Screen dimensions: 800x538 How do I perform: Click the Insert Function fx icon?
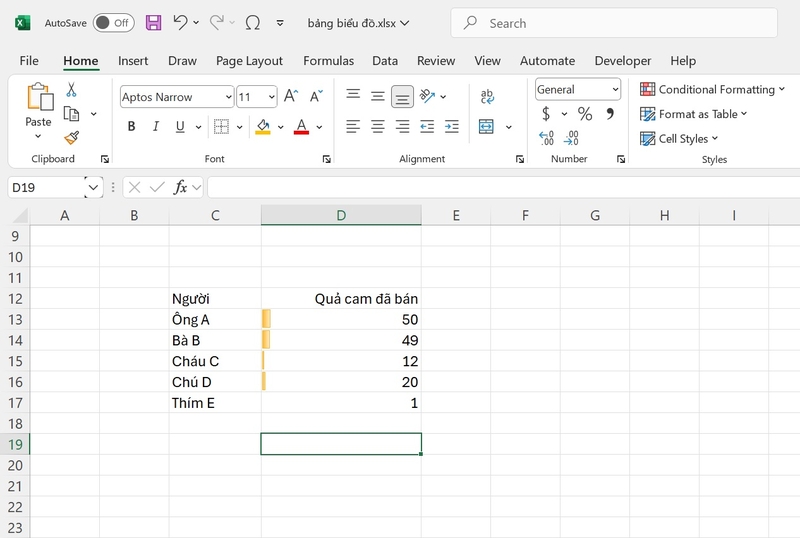(180, 187)
